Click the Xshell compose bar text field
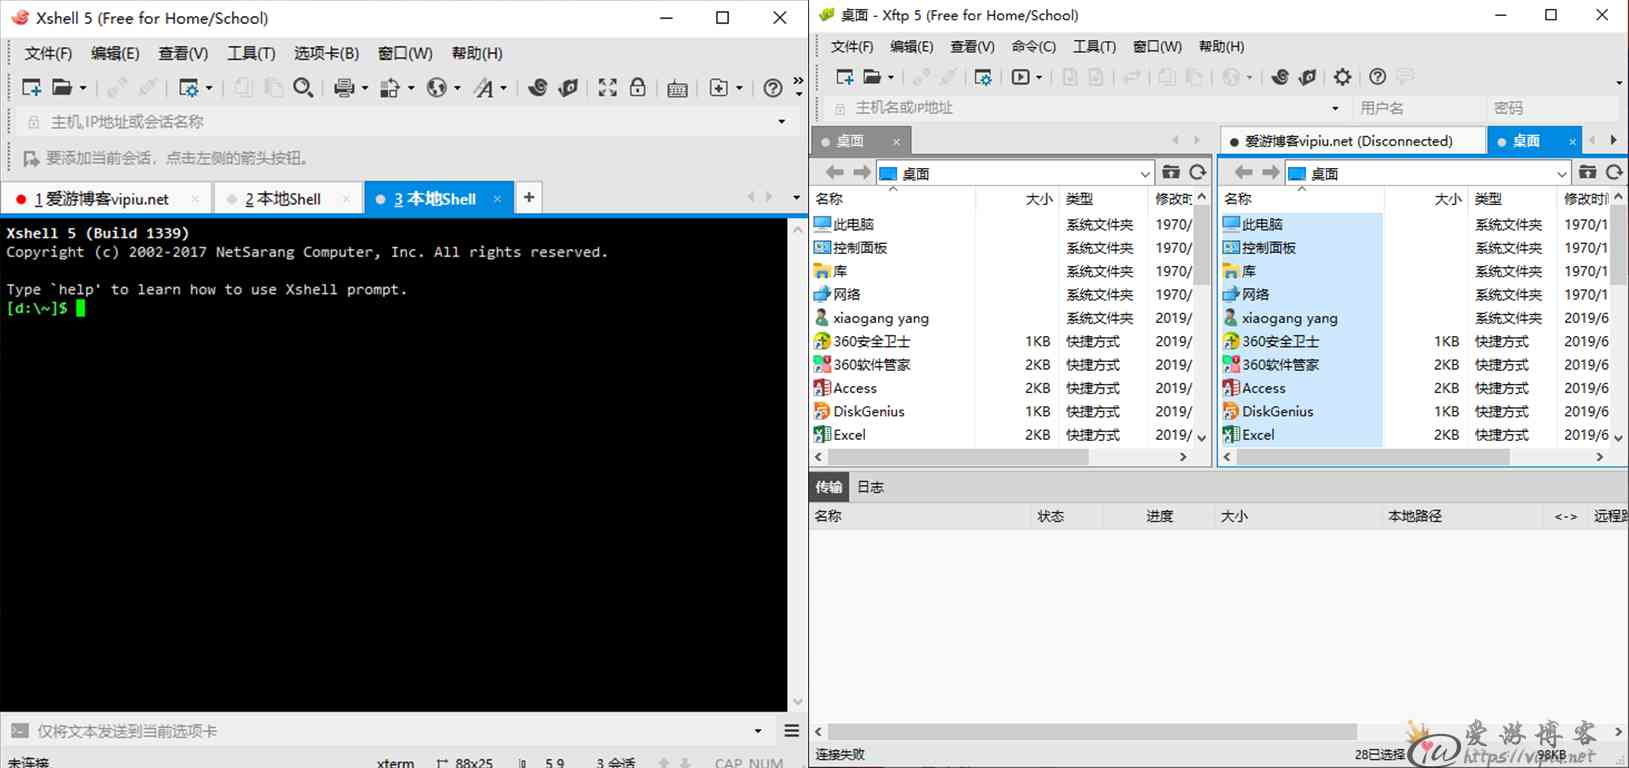 (390, 731)
